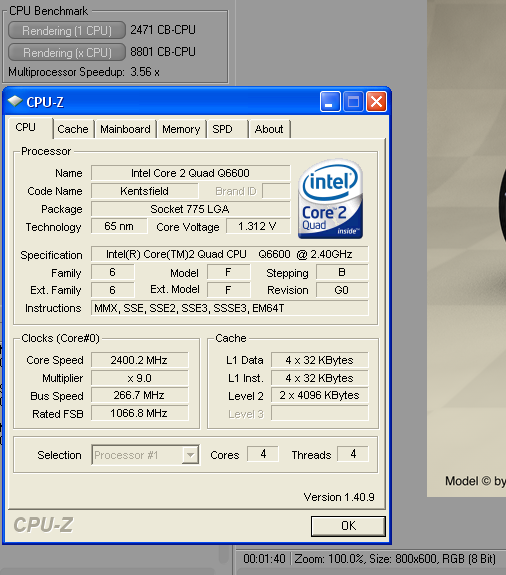Click the Threads count field
Screen dimensions: 506x575
click(353, 454)
